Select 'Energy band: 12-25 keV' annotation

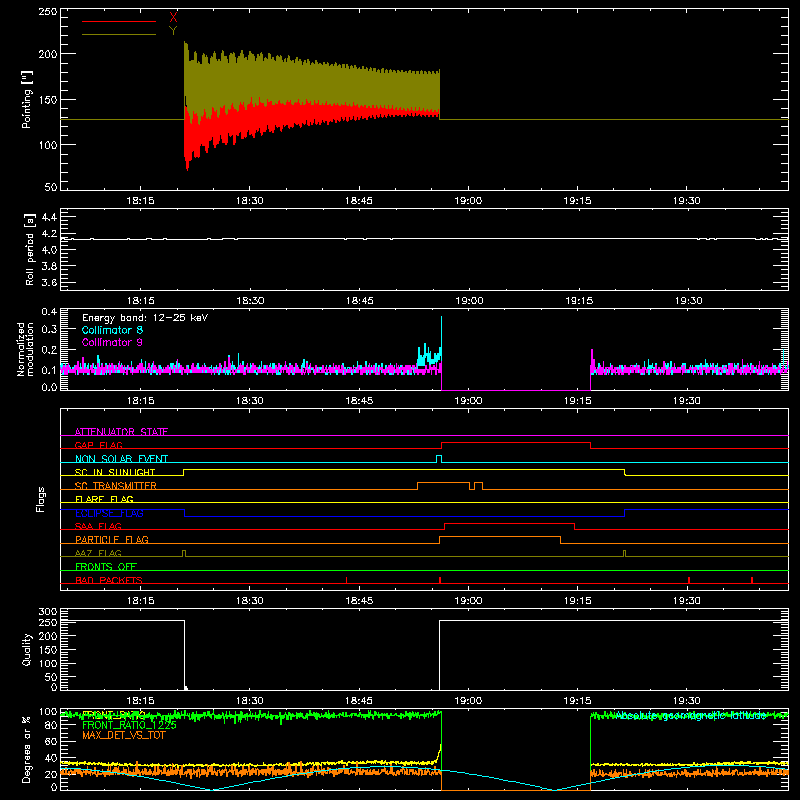click(x=145, y=318)
